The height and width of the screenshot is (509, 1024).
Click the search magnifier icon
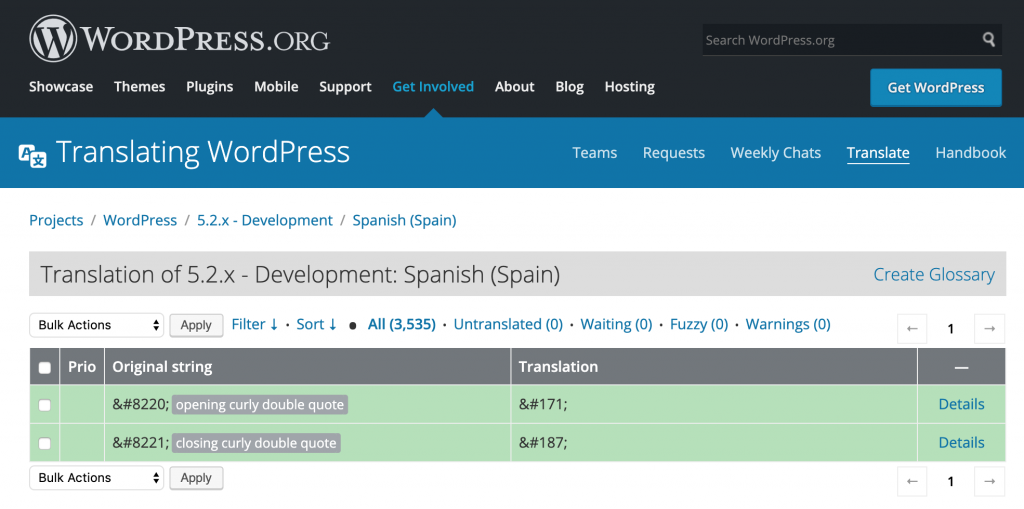(989, 39)
